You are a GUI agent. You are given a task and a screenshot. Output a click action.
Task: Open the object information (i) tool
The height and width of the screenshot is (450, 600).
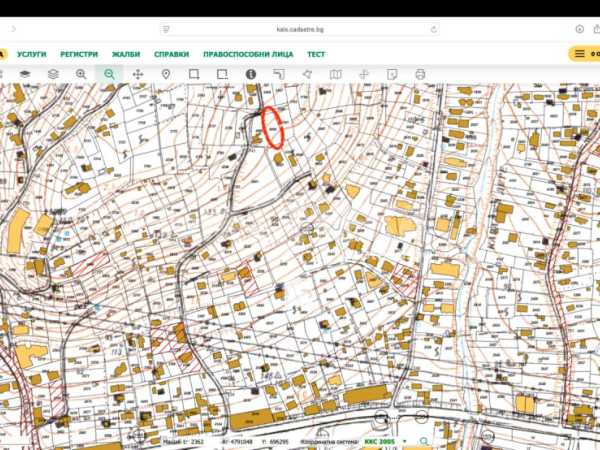(251, 74)
